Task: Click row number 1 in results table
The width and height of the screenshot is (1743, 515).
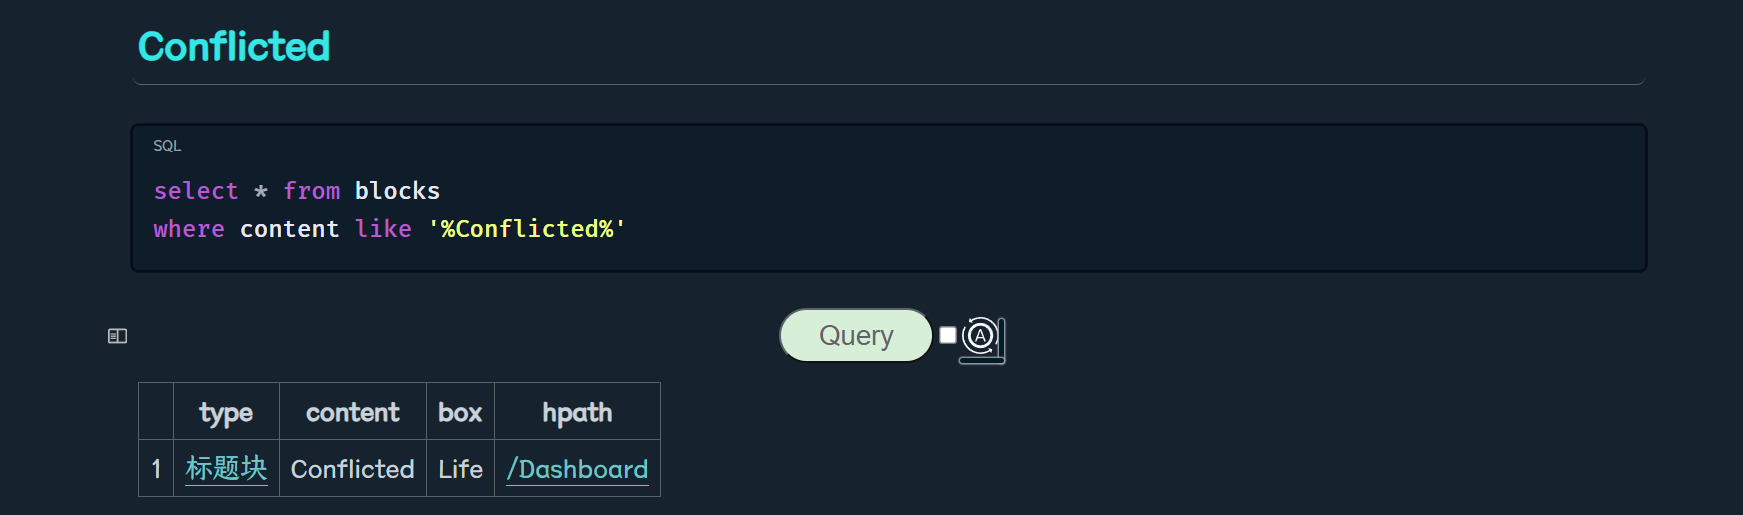Action: point(156,469)
